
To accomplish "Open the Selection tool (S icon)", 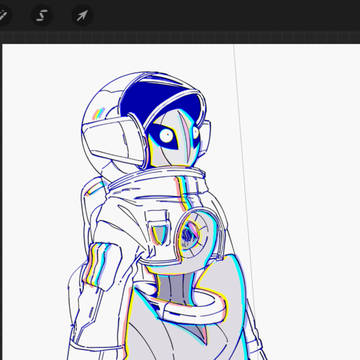I will pos(42,15).
